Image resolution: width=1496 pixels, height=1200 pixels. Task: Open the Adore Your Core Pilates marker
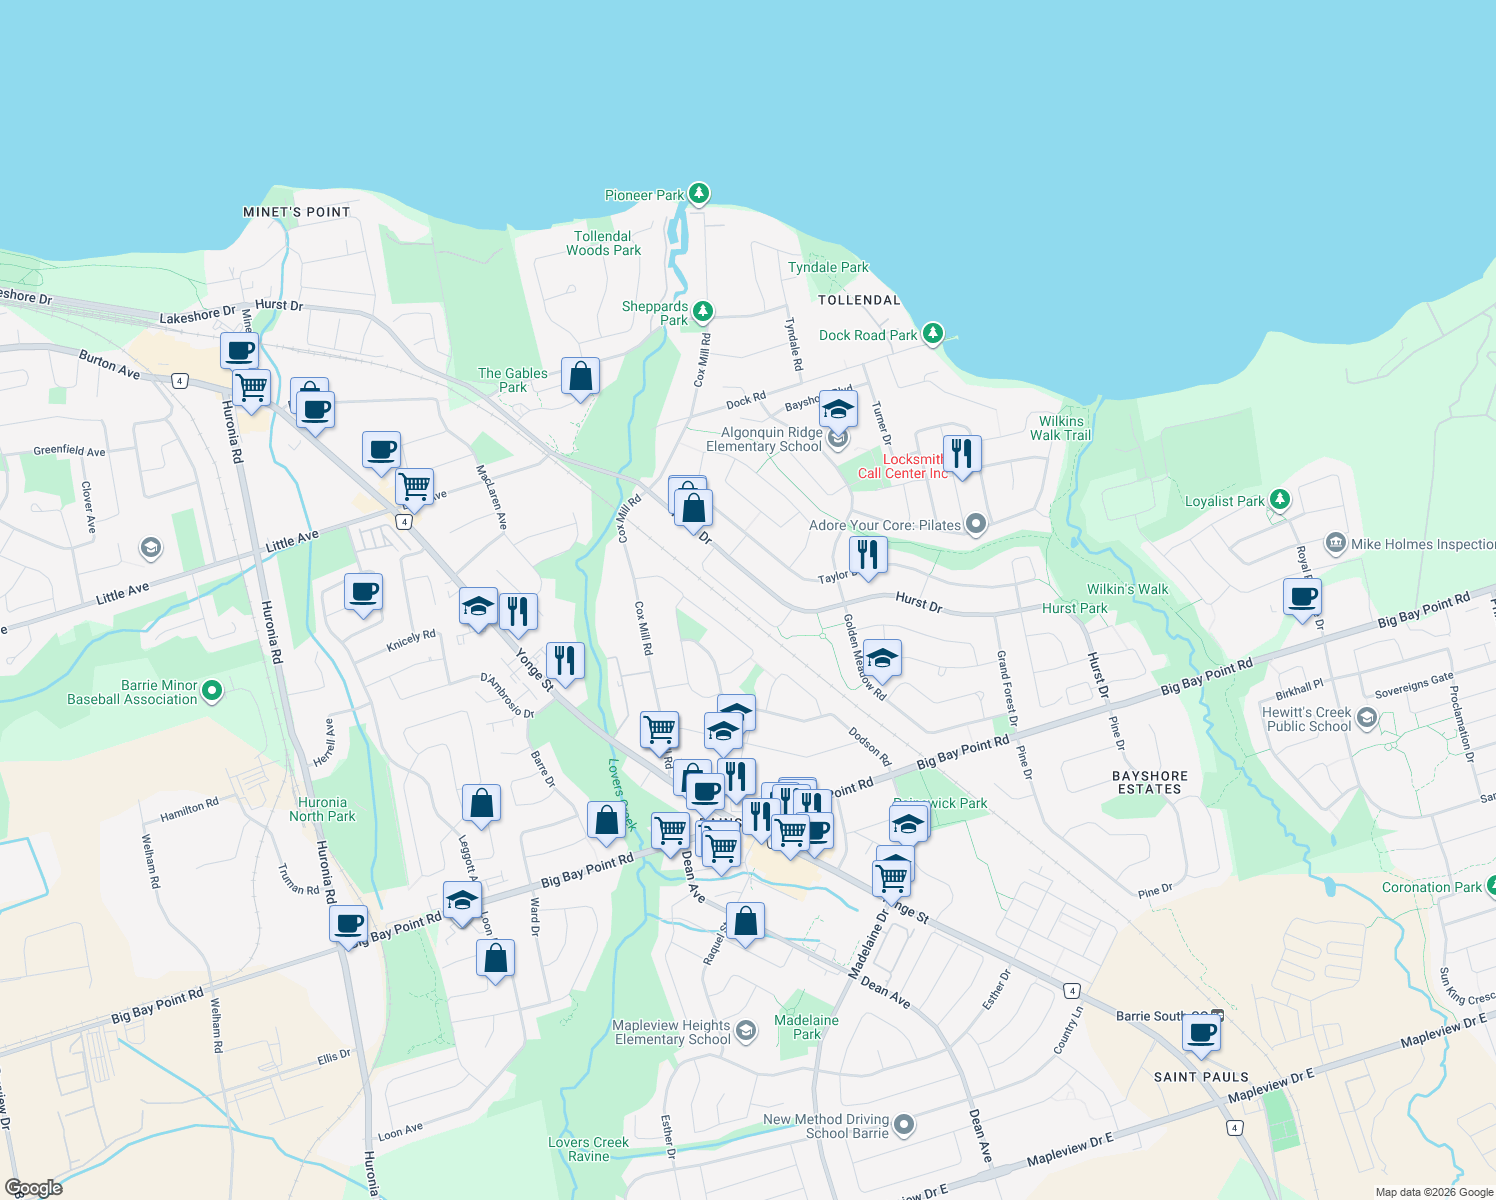pos(975,524)
